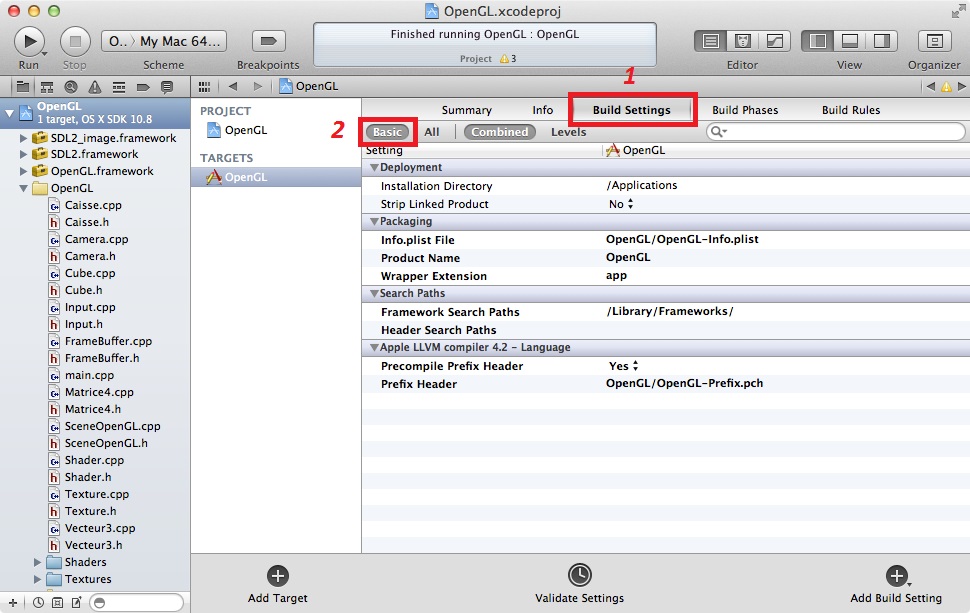Click the build settings search field
970x613 pixels.
(x=840, y=132)
